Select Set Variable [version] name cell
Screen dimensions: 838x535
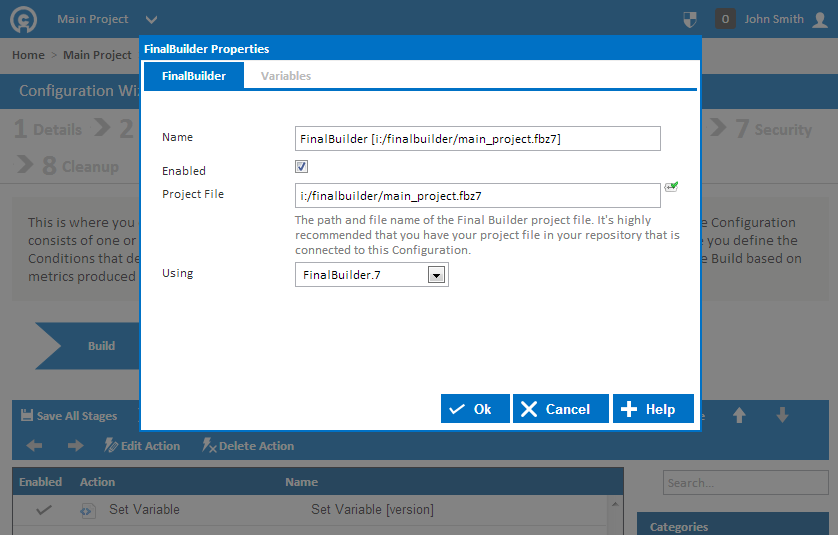(373, 509)
